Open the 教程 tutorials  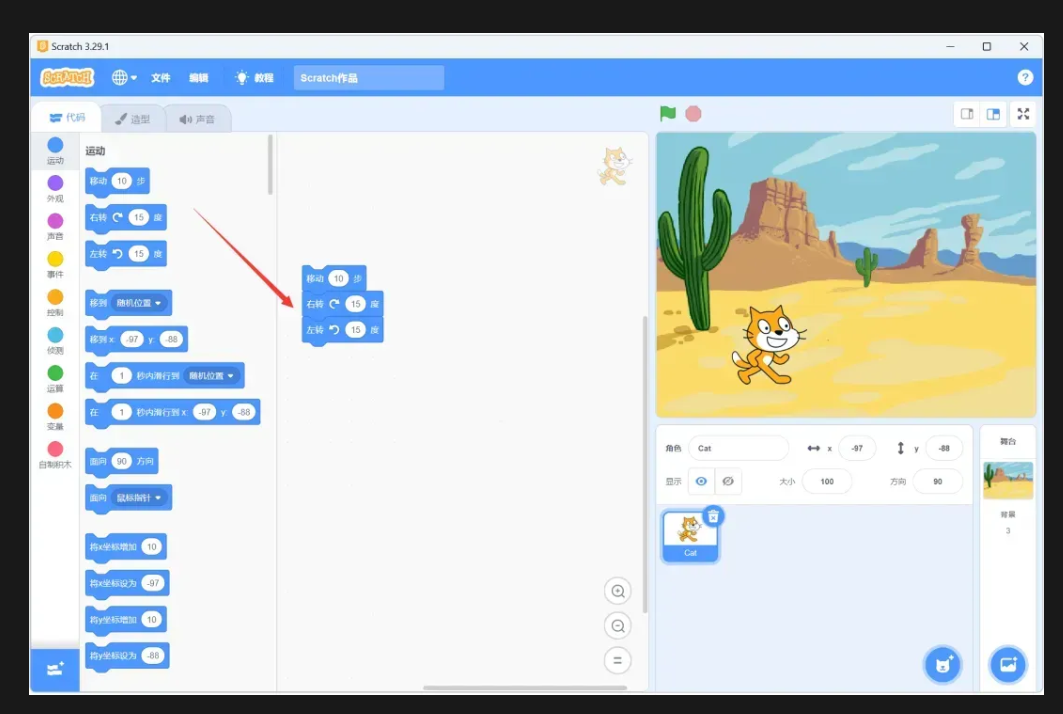(254, 78)
